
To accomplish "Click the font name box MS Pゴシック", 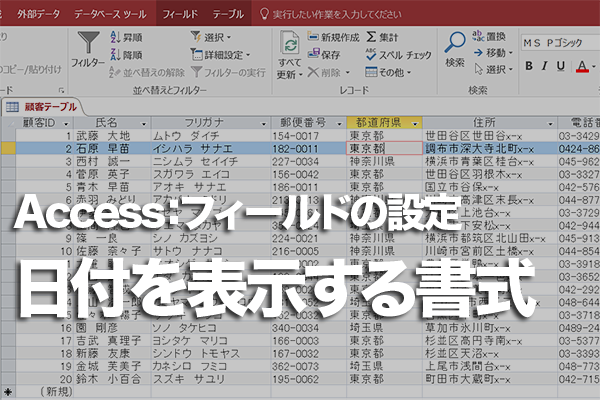I will [x=559, y=43].
